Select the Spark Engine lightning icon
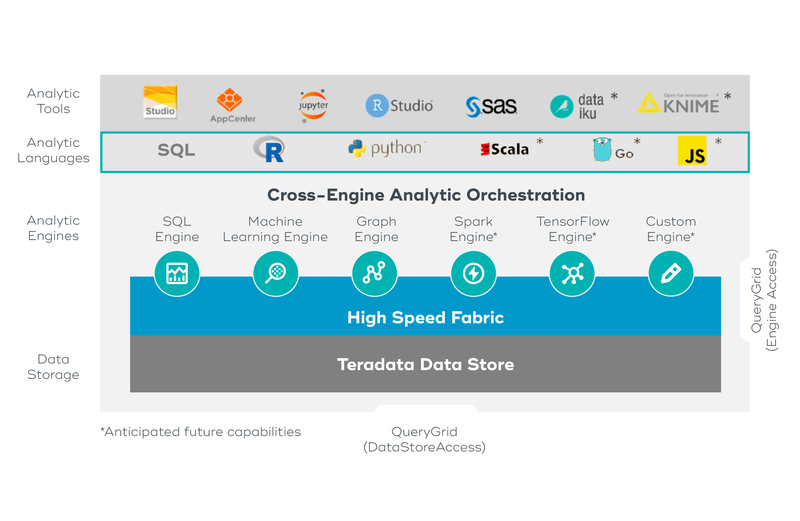This screenshot has width=800, height=521. click(x=474, y=273)
